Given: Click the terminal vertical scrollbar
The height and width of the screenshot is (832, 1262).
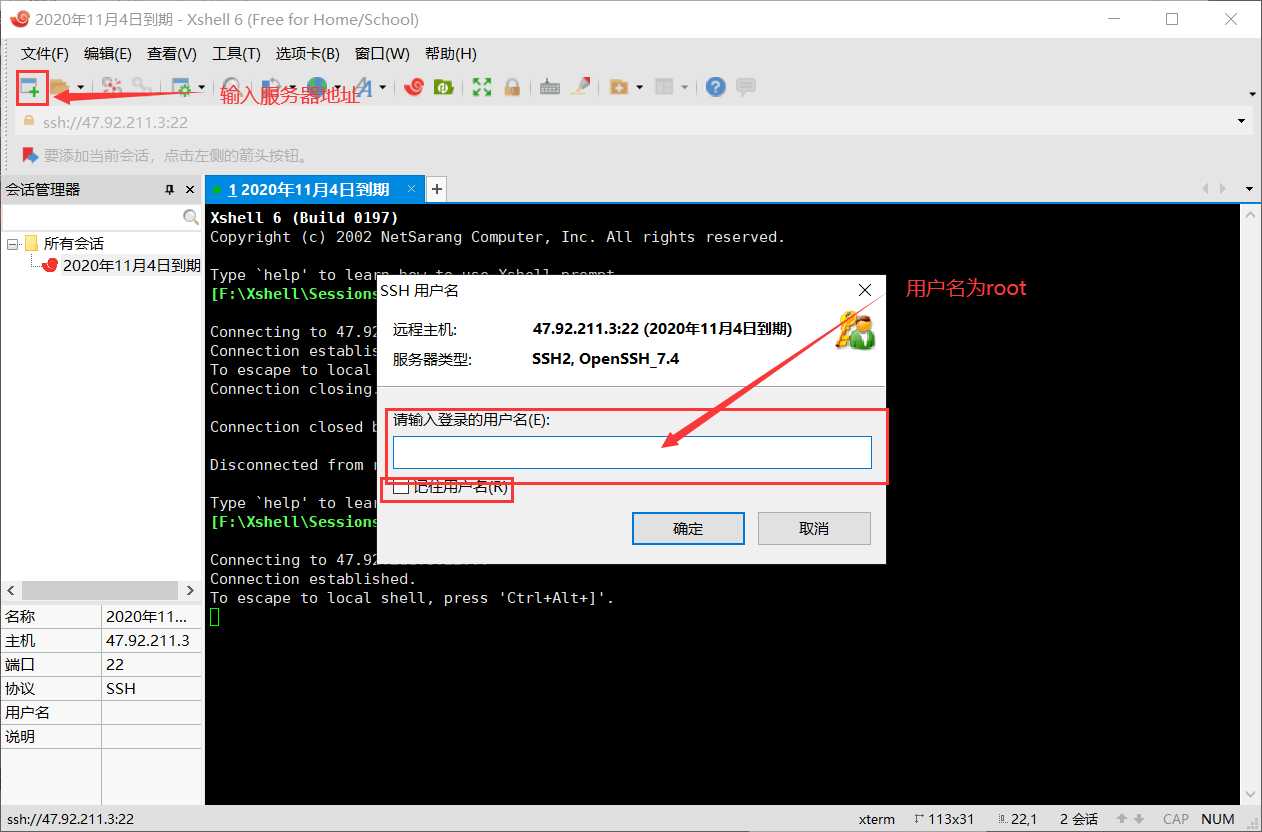Looking at the screenshot, I should 1249,504.
